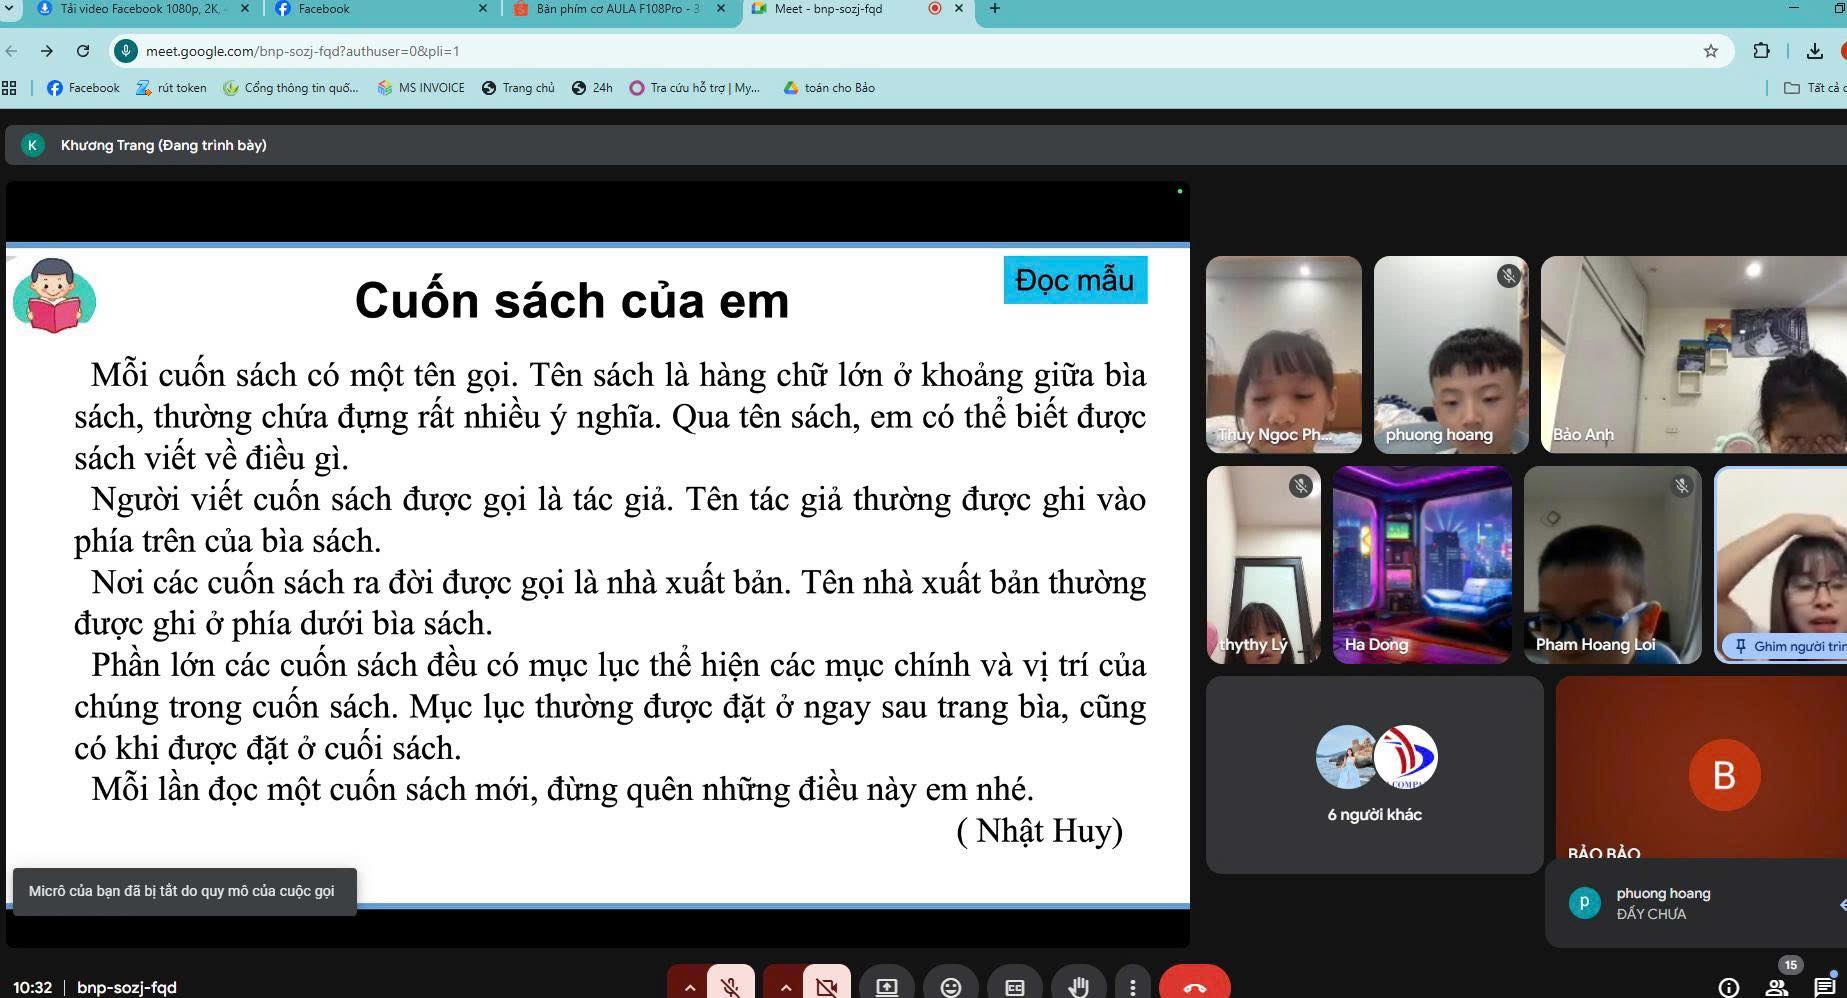Open Chrome extensions puzzle icon
Screen dimensions: 1847x998
(x=1761, y=51)
